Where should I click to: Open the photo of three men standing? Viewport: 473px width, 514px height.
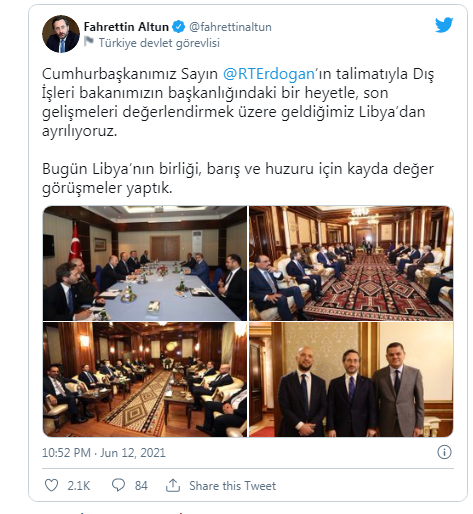pyautogui.click(x=351, y=379)
